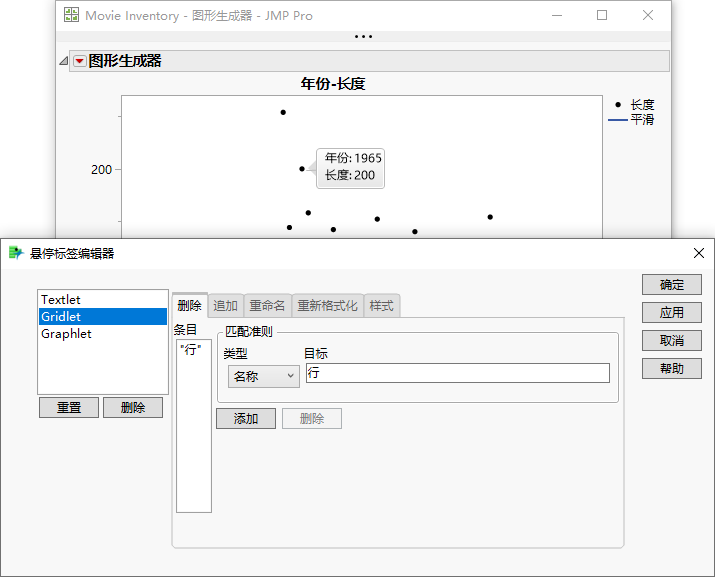Screen dimensions: 715x577
Task: Open the red triangle menu beside 图形生成器
Action: 80,61
